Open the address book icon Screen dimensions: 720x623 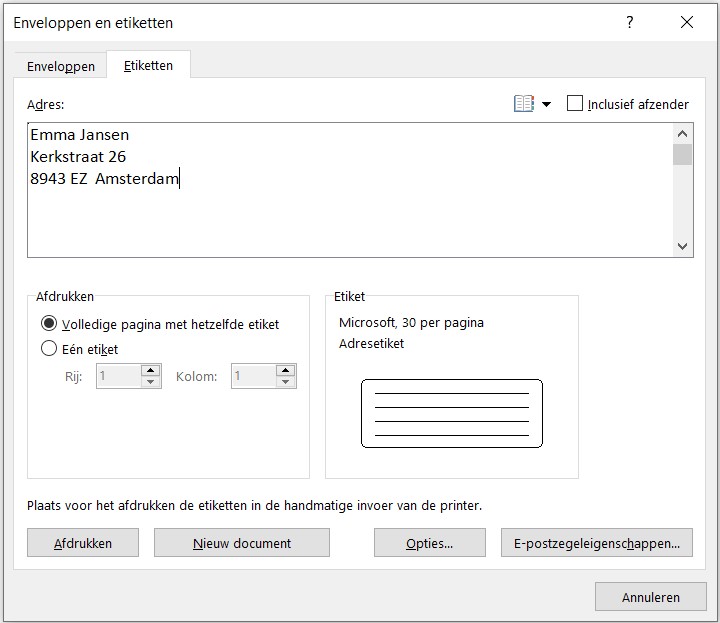pos(523,104)
